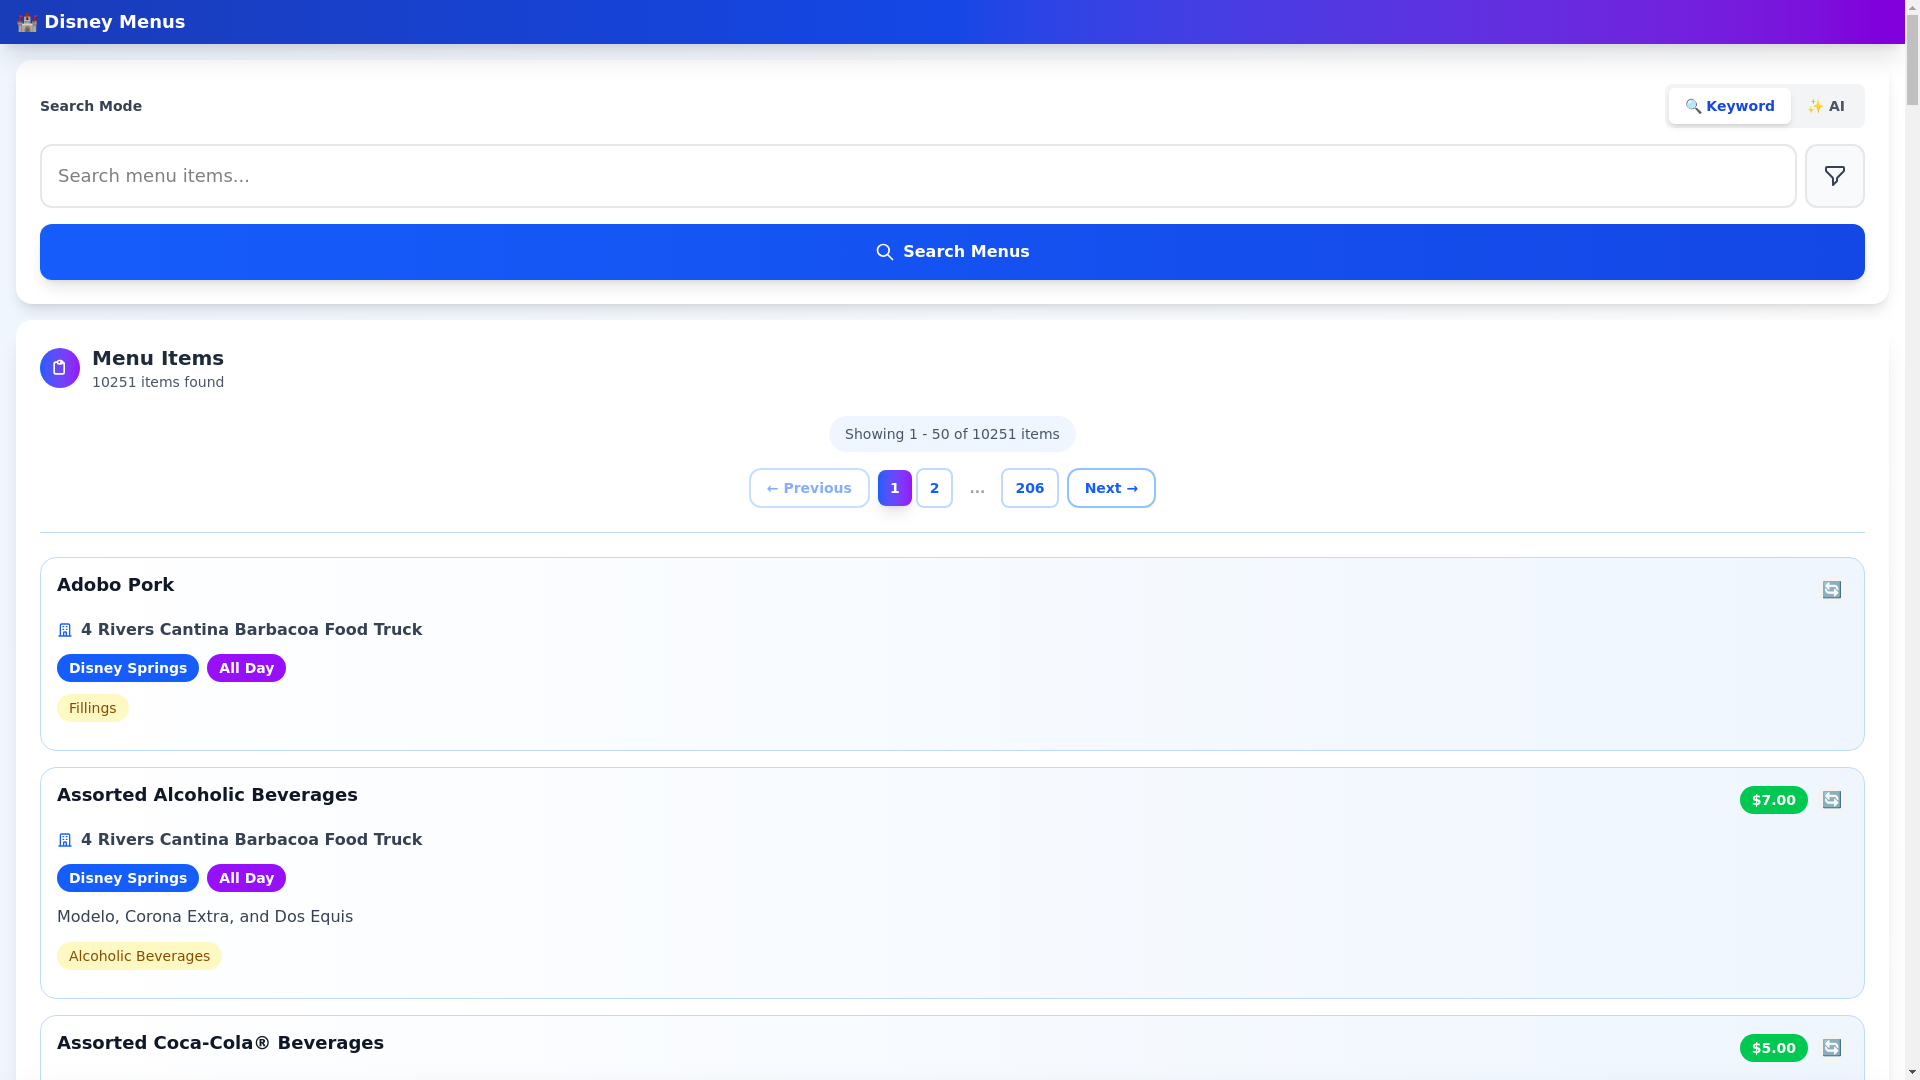Jump to last page 206
The height and width of the screenshot is (1080, 1920).
pos(1029,488)
